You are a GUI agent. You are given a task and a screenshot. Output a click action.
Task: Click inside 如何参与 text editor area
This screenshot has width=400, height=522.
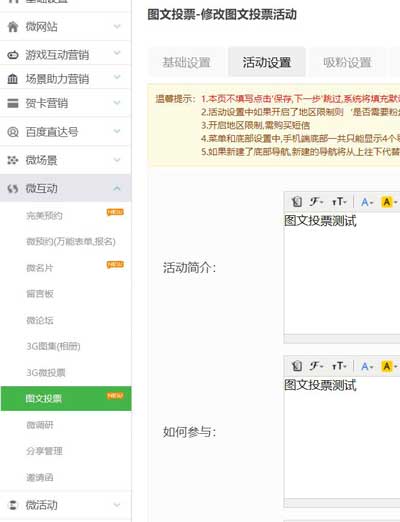tap(342, 438)
